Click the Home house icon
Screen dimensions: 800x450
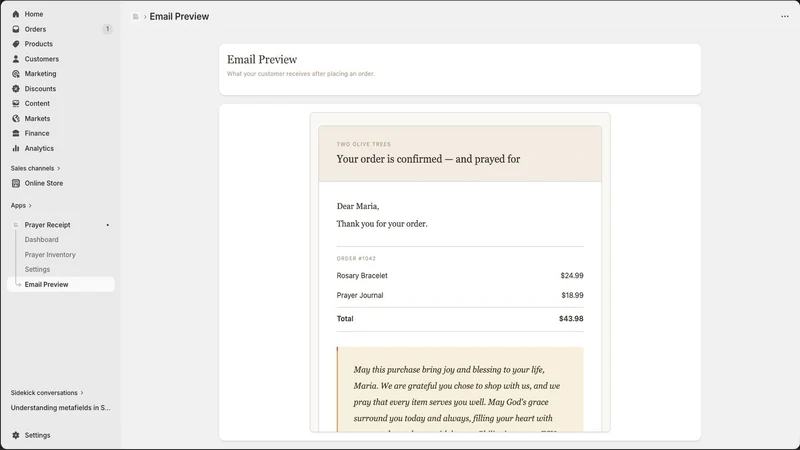pyautogui.click(x=16, y=14)
